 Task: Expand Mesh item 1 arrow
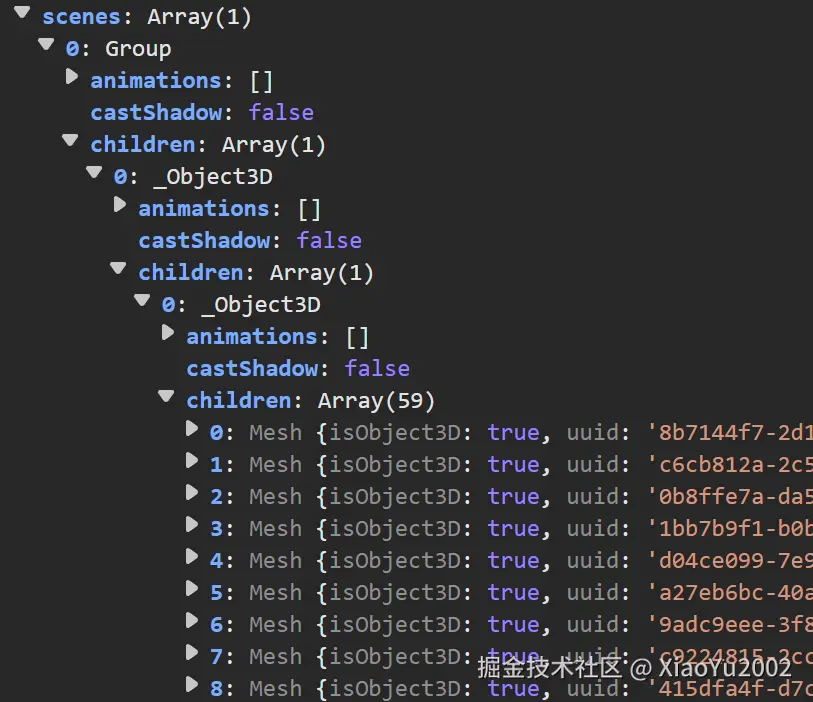[192, 461]
